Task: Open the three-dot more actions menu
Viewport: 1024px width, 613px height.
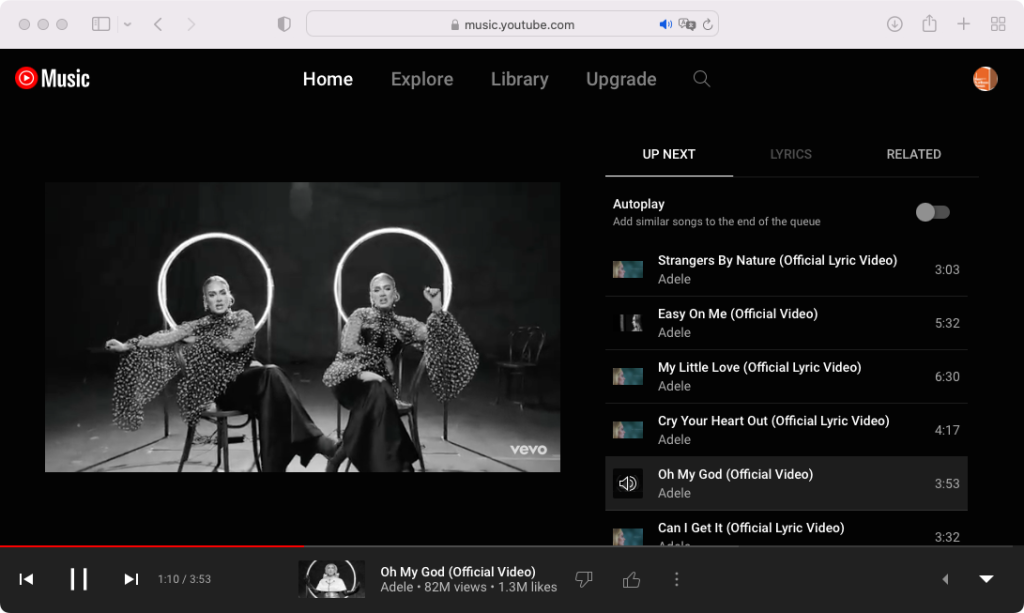Action: coord(677,579)
